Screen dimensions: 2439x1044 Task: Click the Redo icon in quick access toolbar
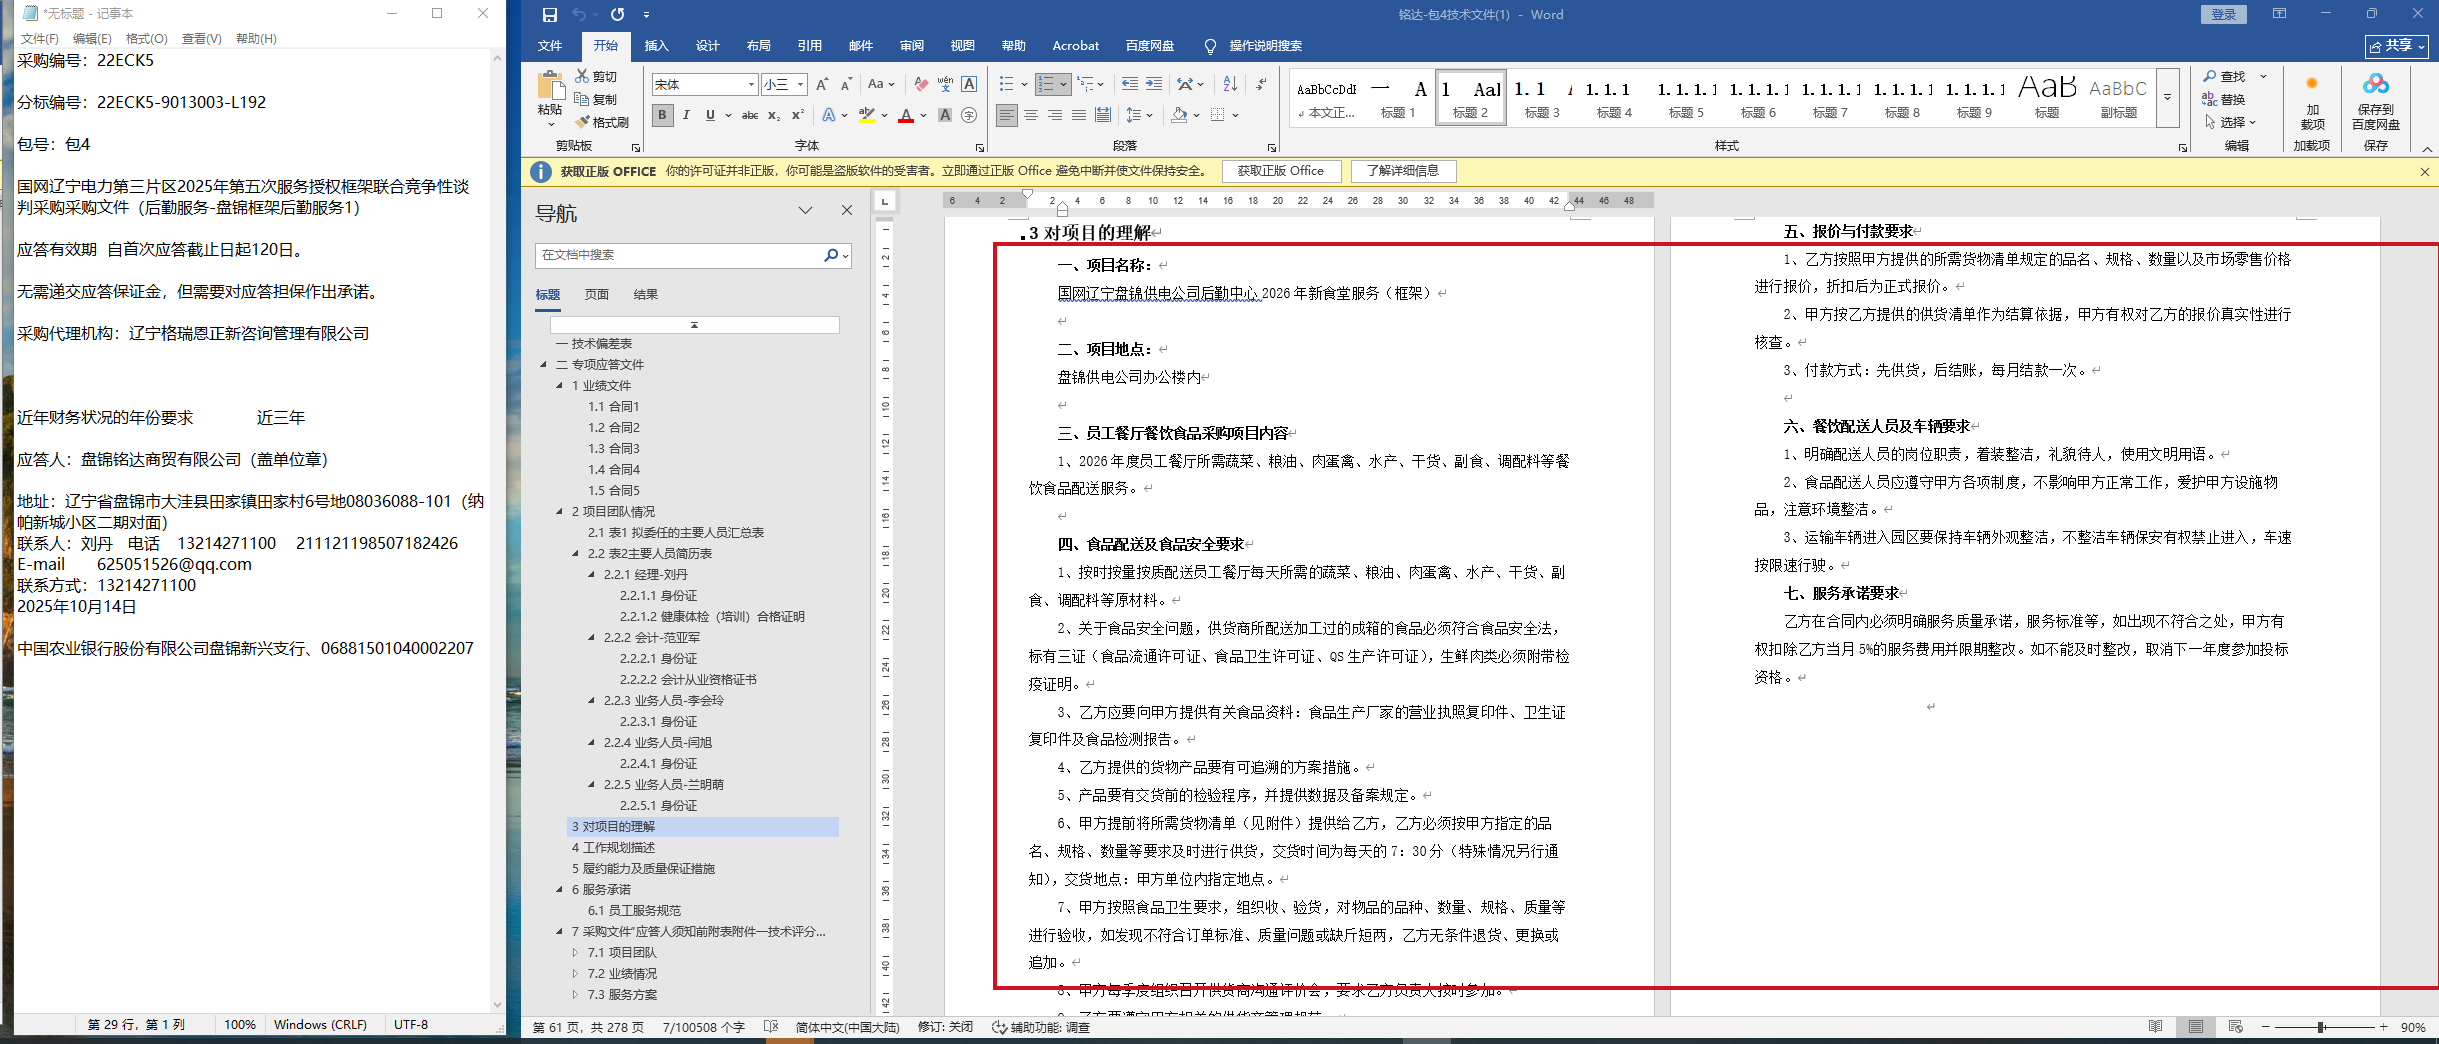(617, 15)
